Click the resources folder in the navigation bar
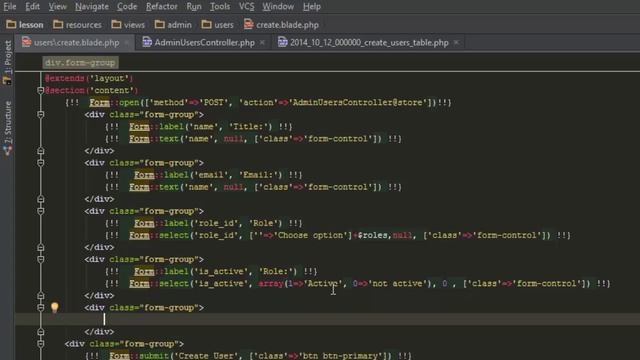Viewport: 640px width, 360px height. point(78,25)
